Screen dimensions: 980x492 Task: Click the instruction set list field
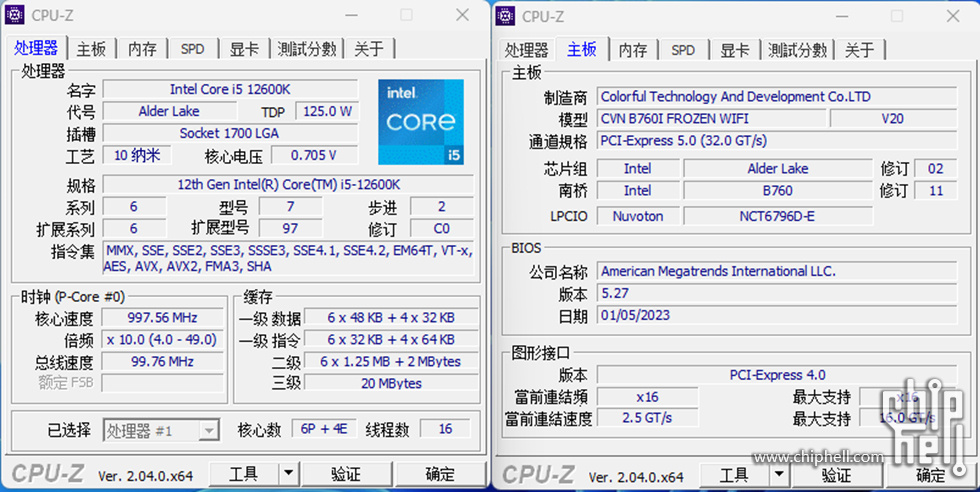[289, 258]
